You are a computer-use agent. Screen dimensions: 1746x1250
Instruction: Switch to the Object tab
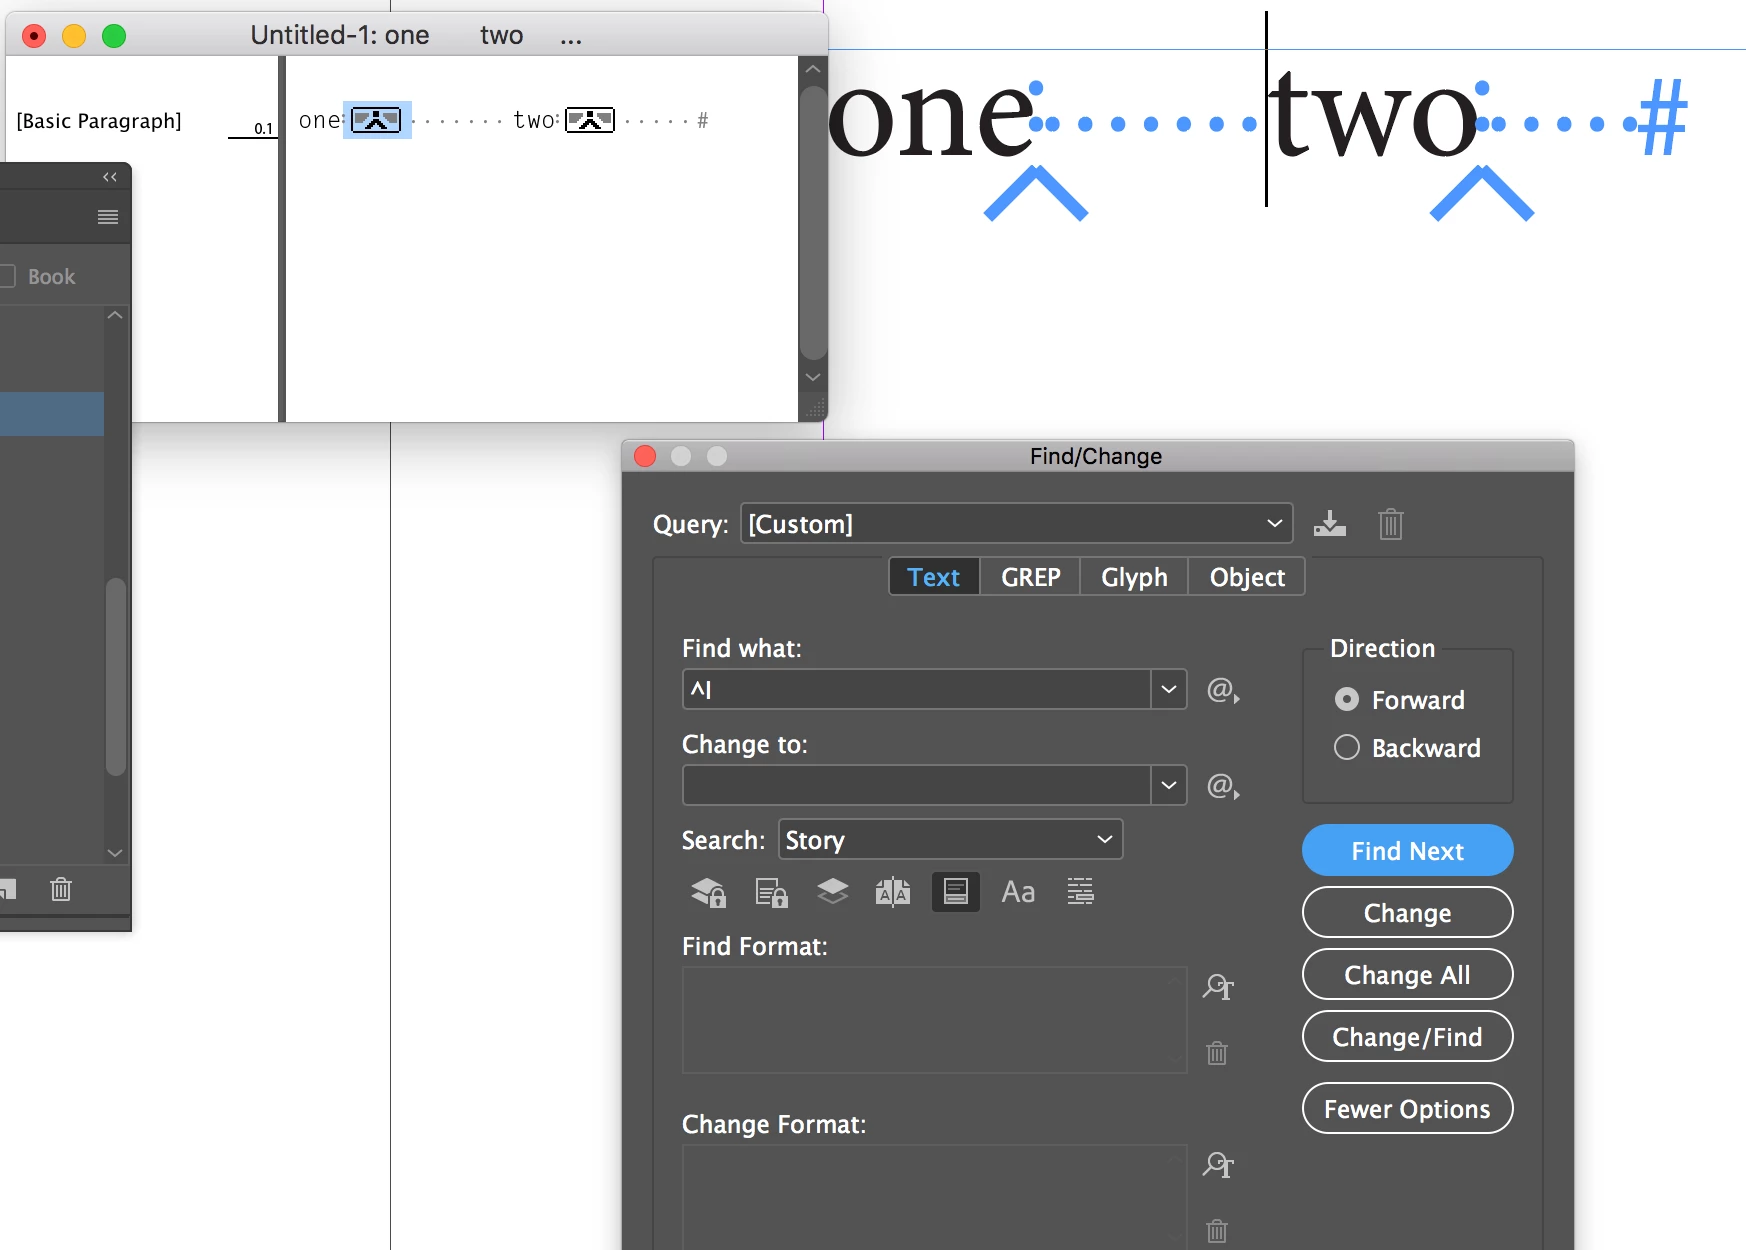[x=1247, y=577]
